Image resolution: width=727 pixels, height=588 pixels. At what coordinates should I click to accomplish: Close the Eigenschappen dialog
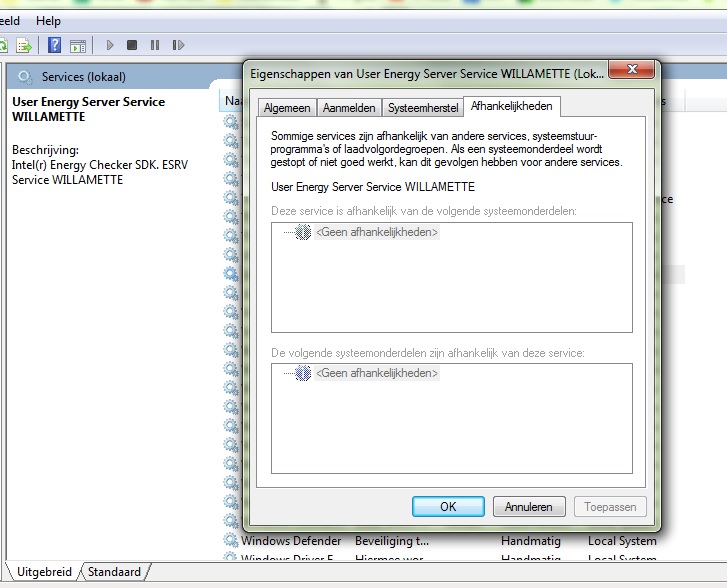click(631, 70)
